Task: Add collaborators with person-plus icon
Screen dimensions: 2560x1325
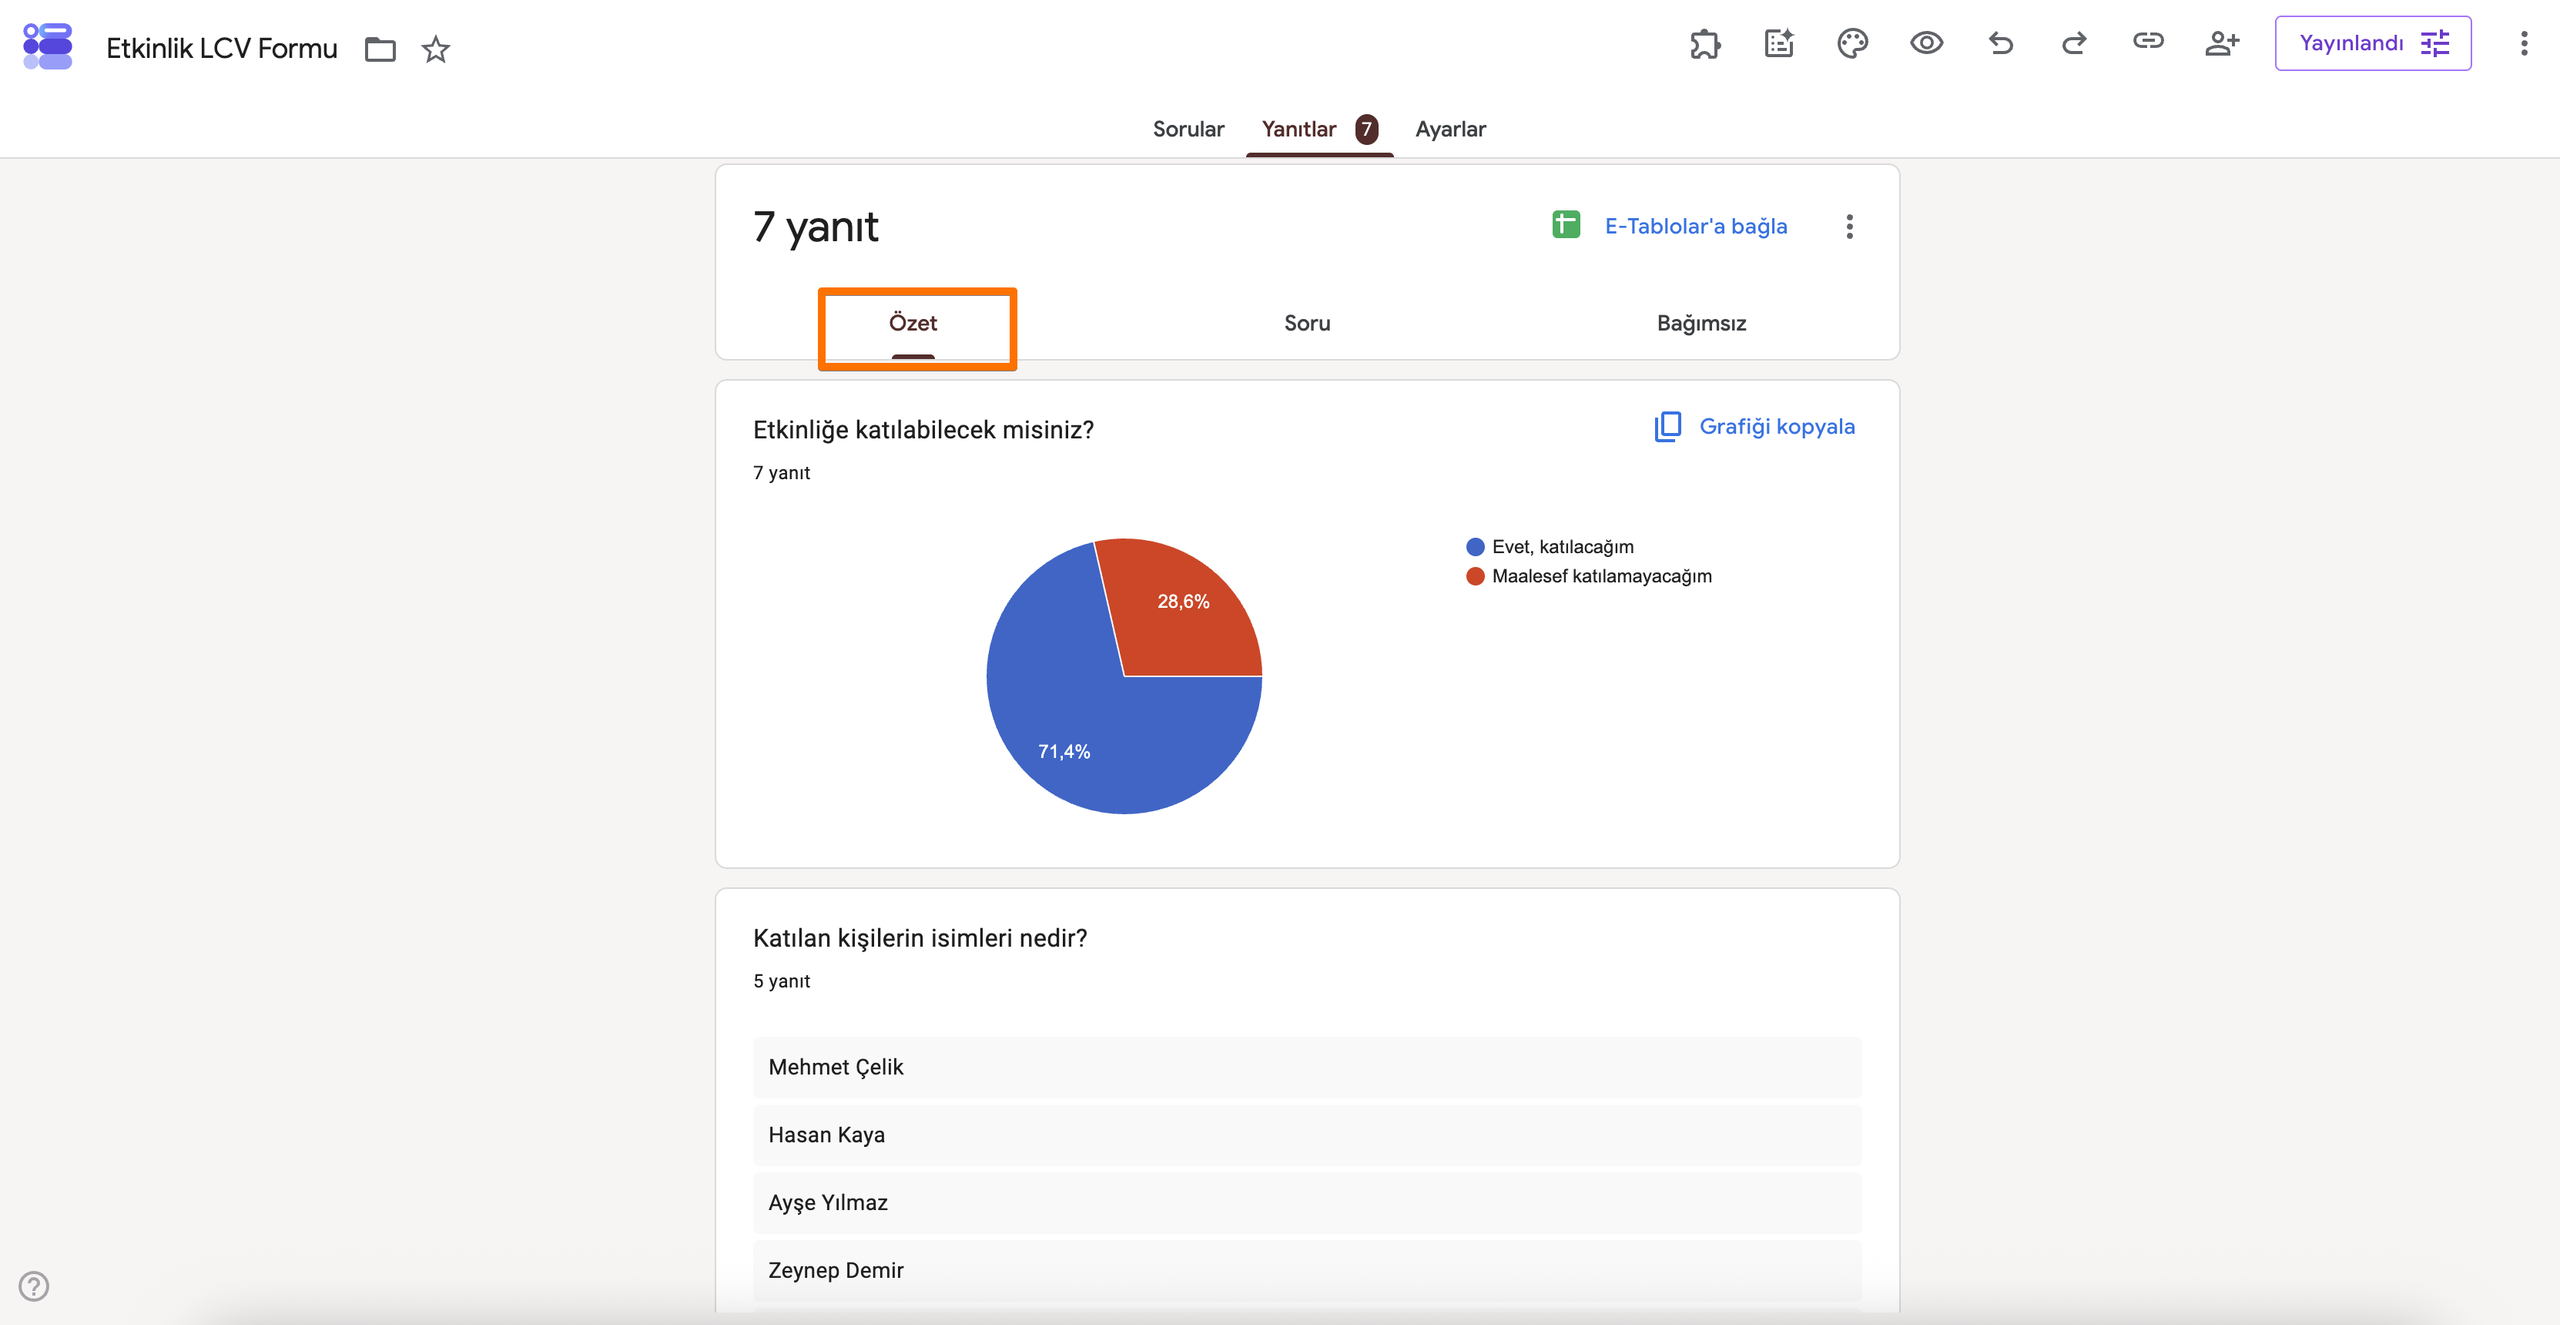Action: (2222, 43)
